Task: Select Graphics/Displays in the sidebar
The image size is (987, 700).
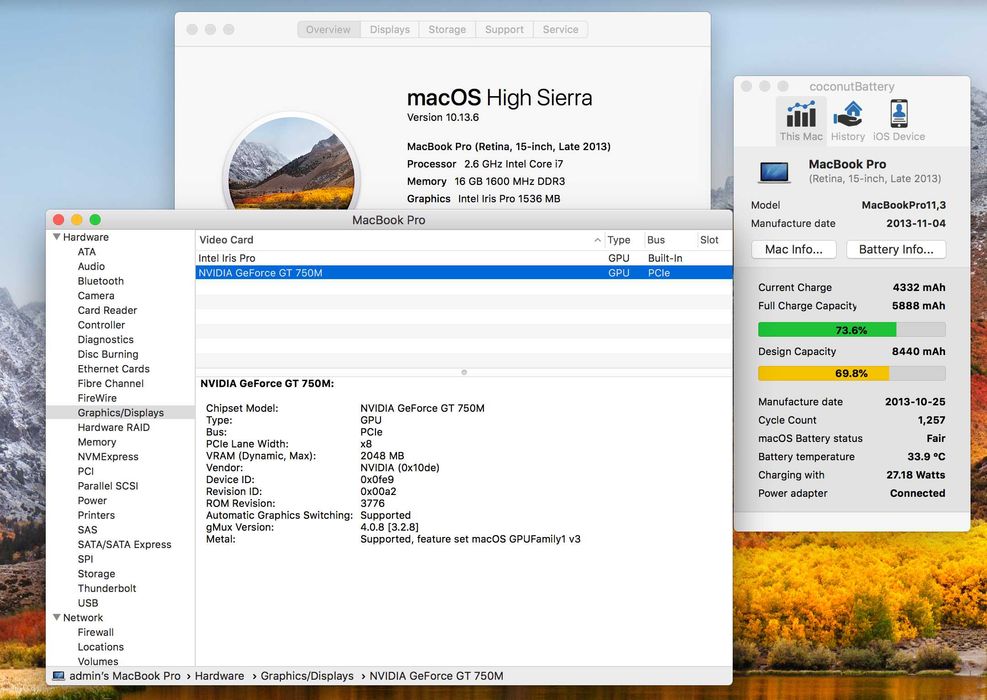Action: (120, 412)
